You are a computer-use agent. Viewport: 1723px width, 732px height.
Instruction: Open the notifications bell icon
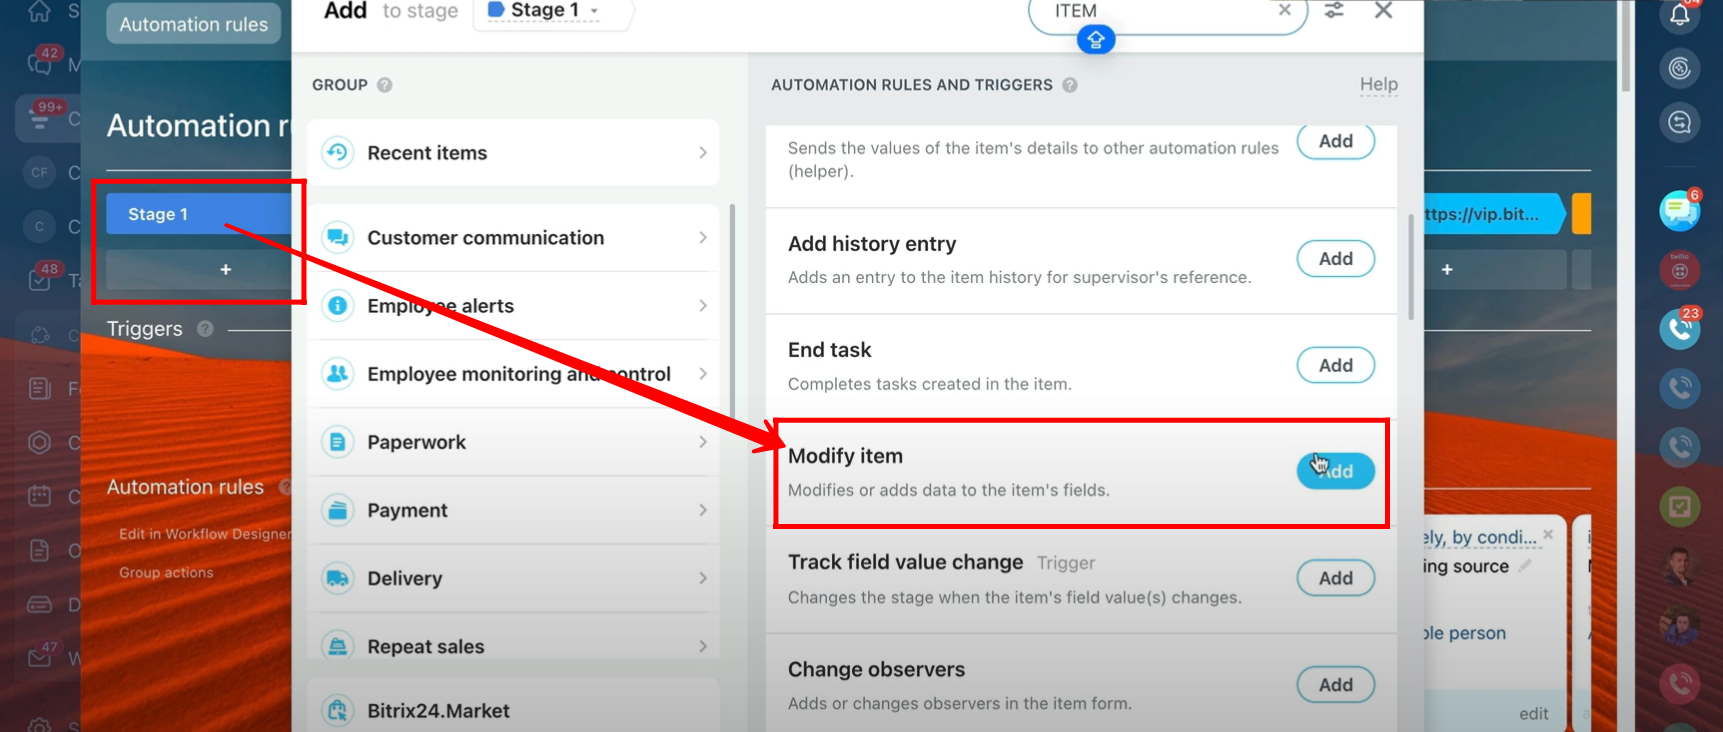(1680, 15)
